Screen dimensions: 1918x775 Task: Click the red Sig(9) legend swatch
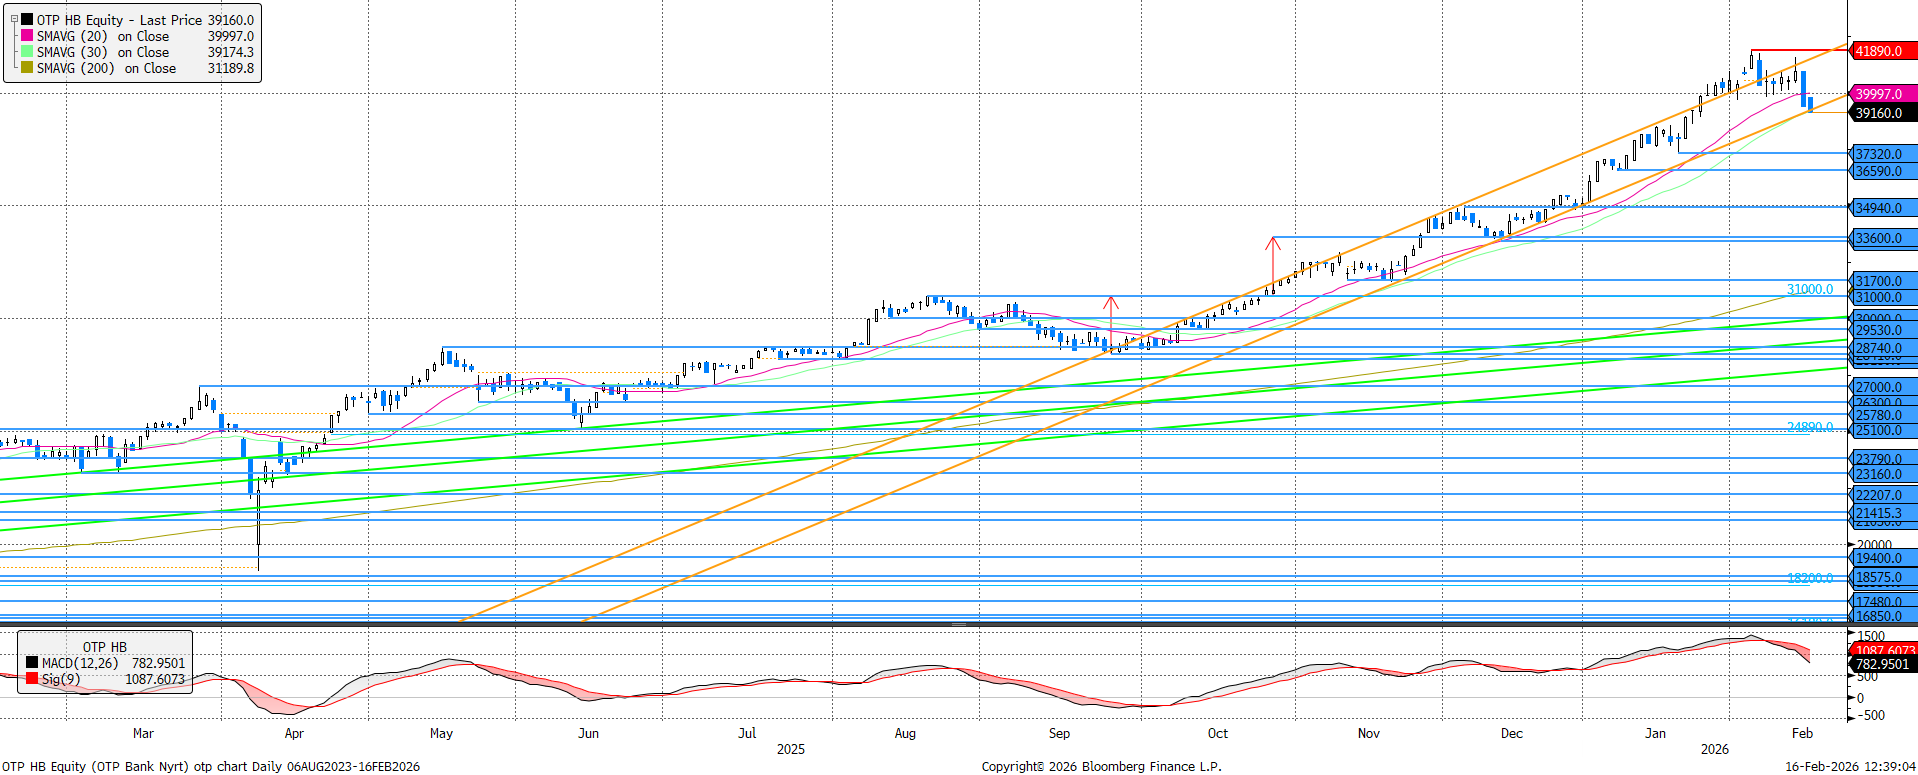[32, 679]
